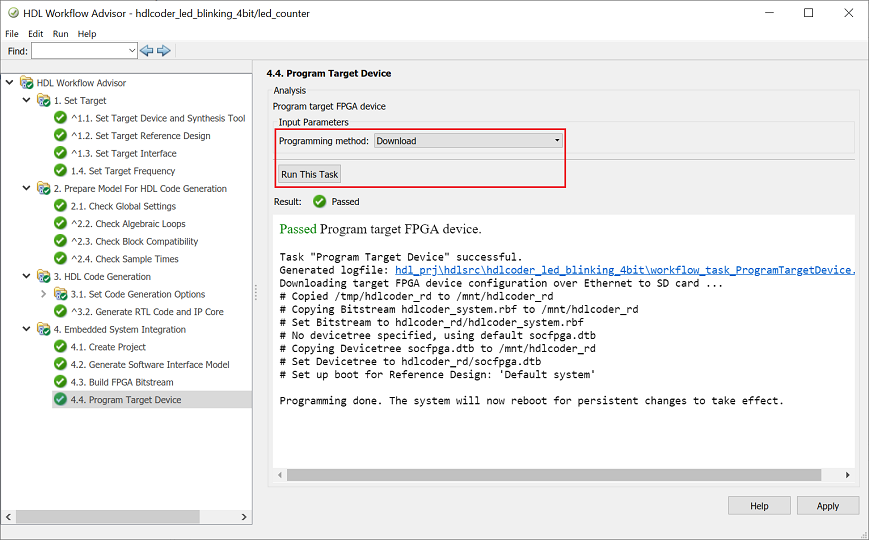
Task: Click green check icon beside Set Target Frequency
Action: pos(61,171)
